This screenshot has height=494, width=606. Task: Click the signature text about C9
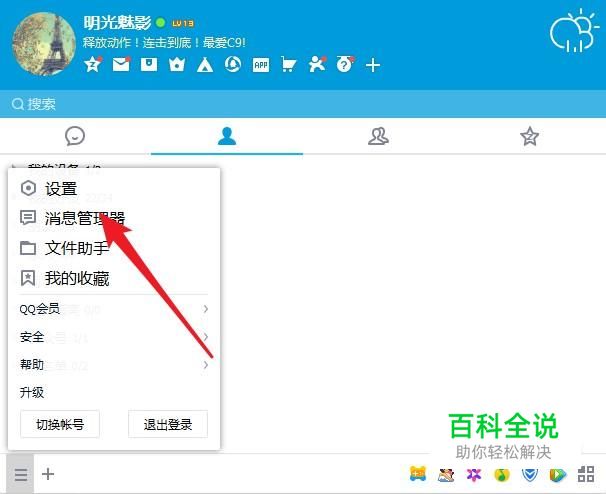pos(164,43)
